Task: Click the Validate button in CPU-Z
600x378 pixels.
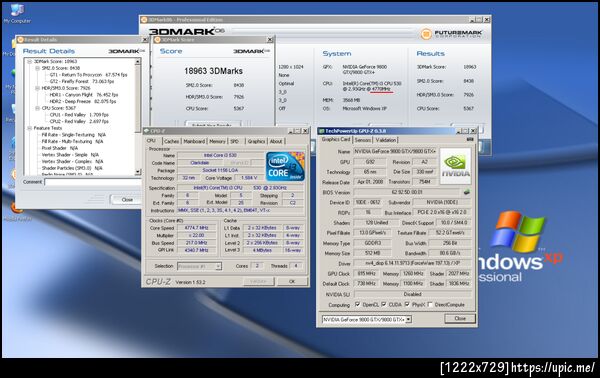Action: tap(259, 281)
